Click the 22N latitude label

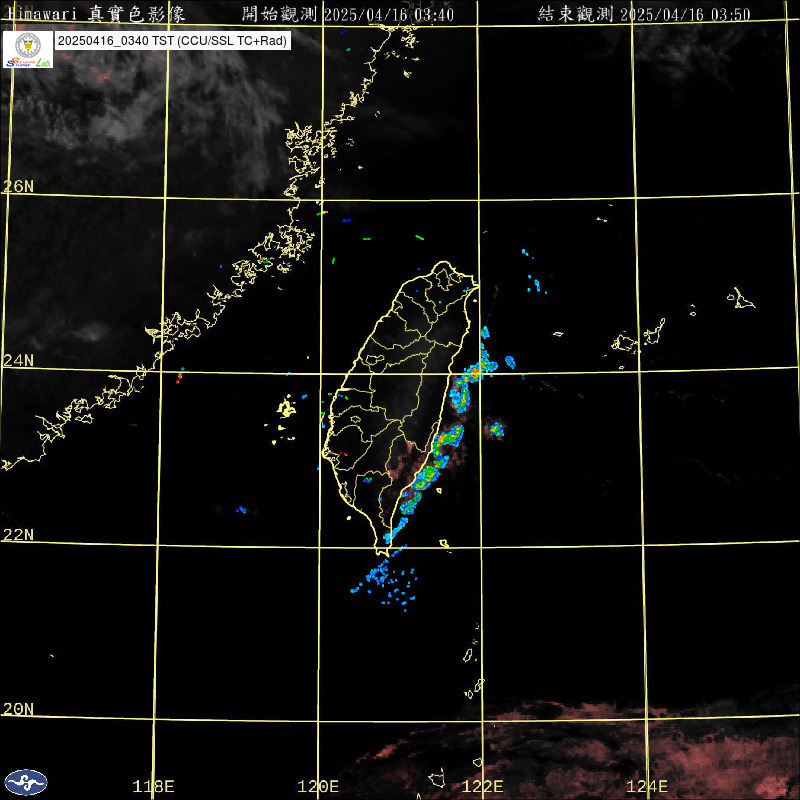pos(18,534)
